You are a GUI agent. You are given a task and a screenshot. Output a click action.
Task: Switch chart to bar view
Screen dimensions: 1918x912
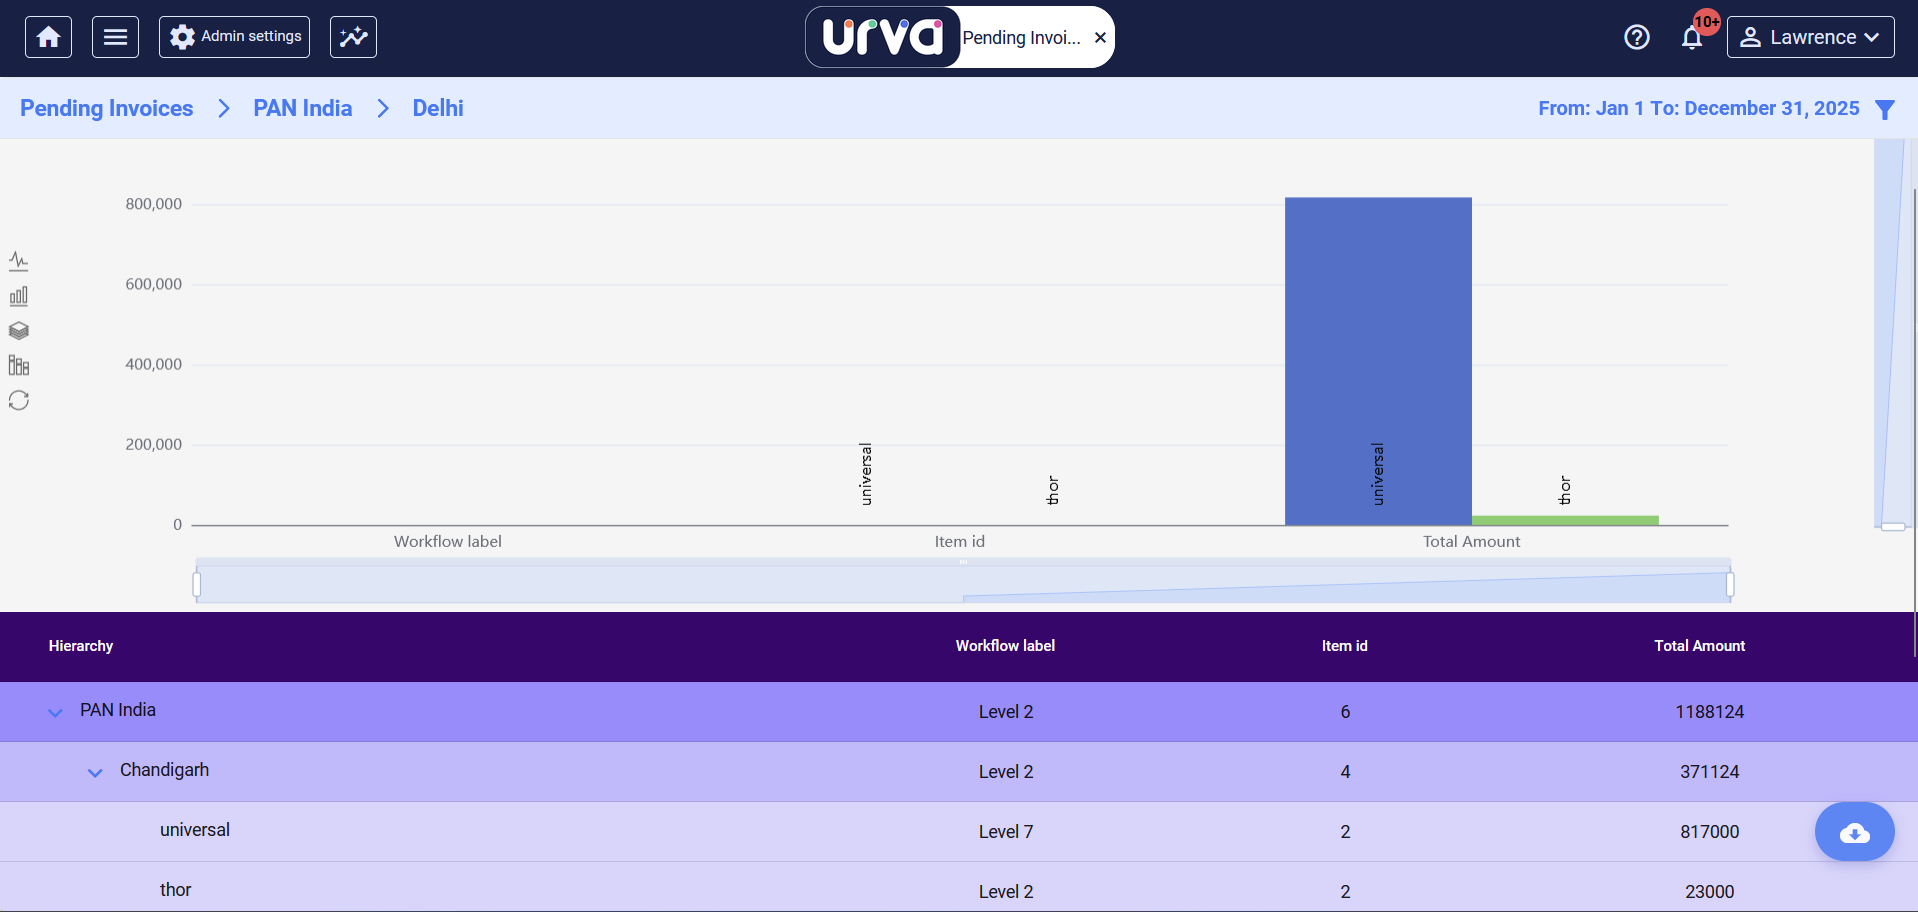[x=19, y=296]
